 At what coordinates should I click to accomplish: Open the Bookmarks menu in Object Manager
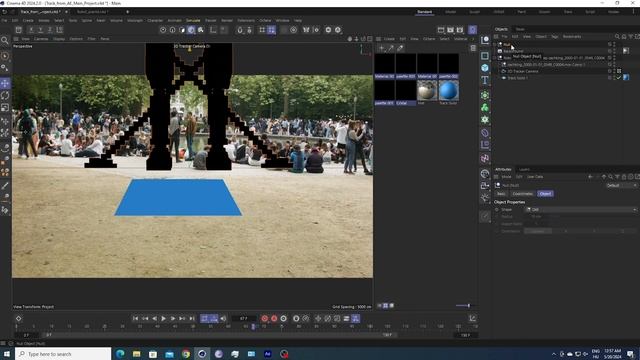coord(572,36)
